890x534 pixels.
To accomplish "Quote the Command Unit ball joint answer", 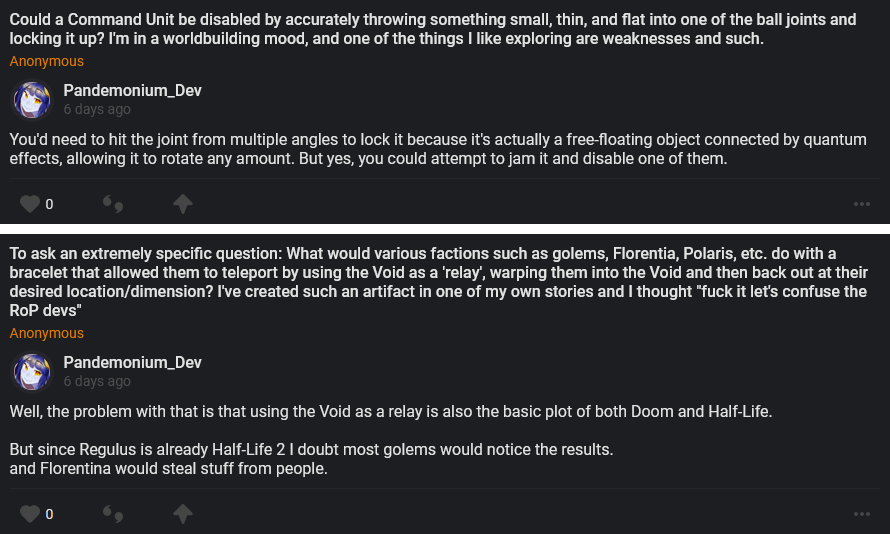I will [113, 204].
